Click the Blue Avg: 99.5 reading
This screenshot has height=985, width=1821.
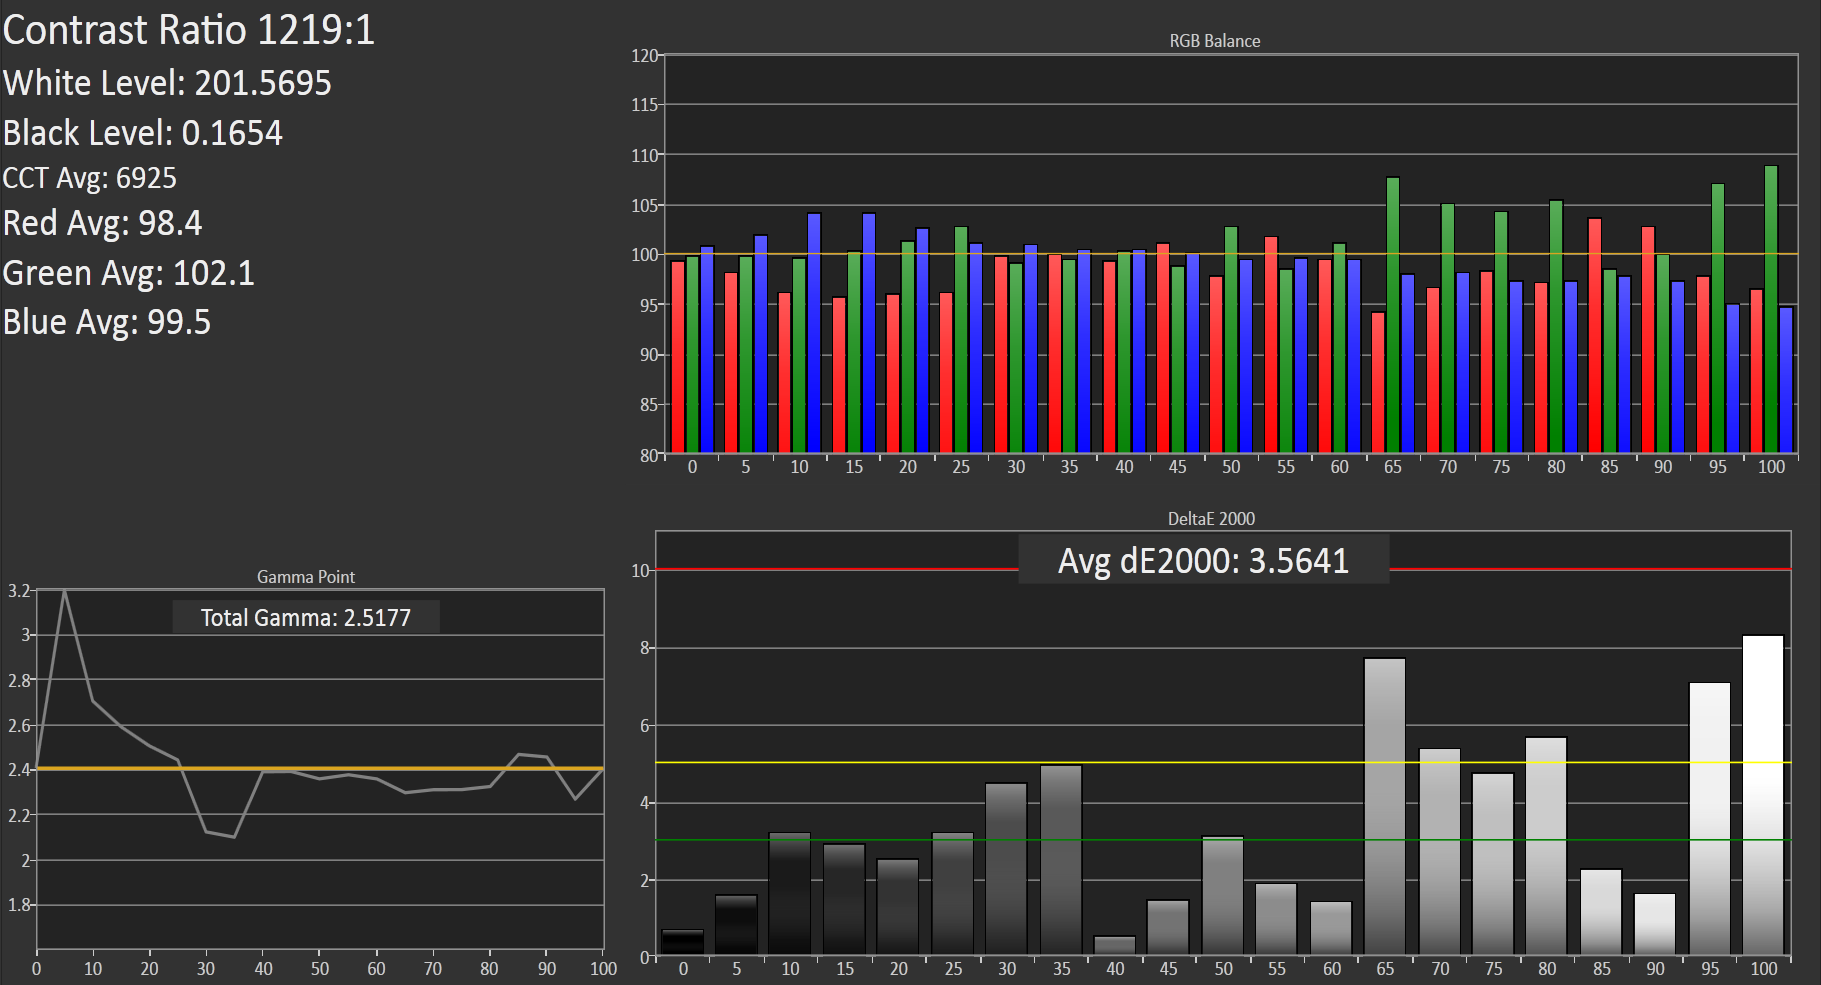click(x=107, y=322)
